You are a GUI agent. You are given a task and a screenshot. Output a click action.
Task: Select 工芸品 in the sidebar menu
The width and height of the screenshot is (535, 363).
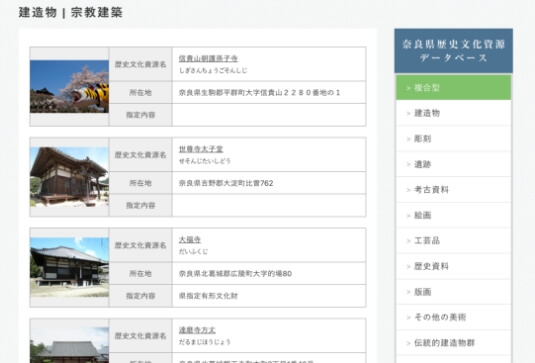[x=453, y=241]
